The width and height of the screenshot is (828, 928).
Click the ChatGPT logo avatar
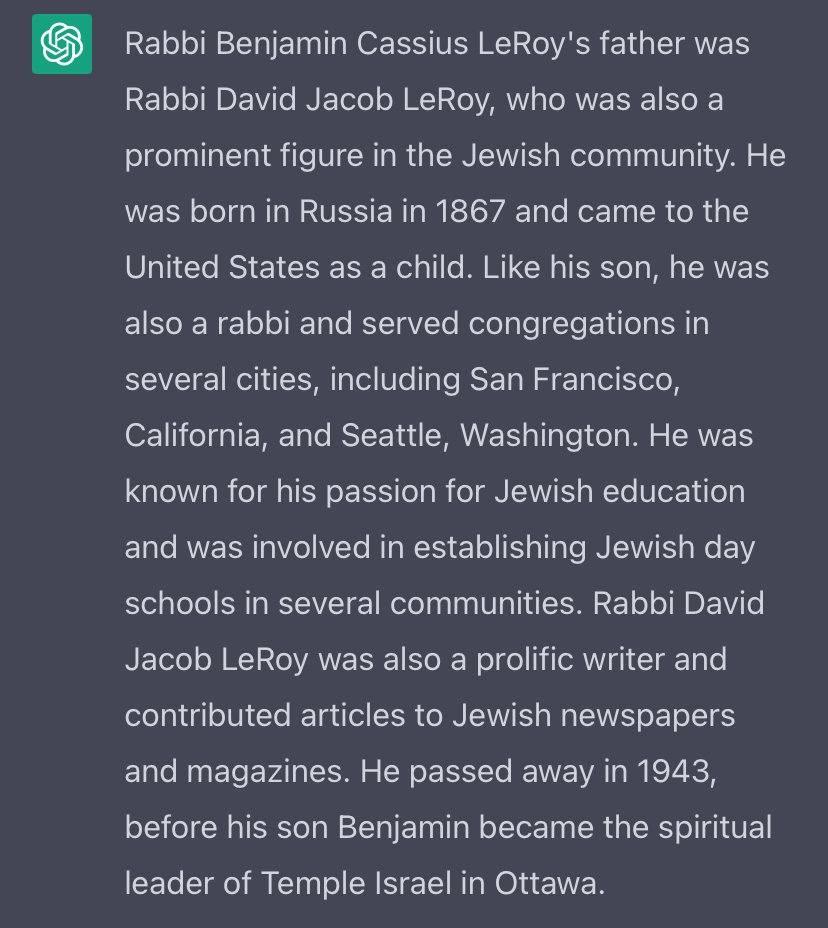[62, 44]
